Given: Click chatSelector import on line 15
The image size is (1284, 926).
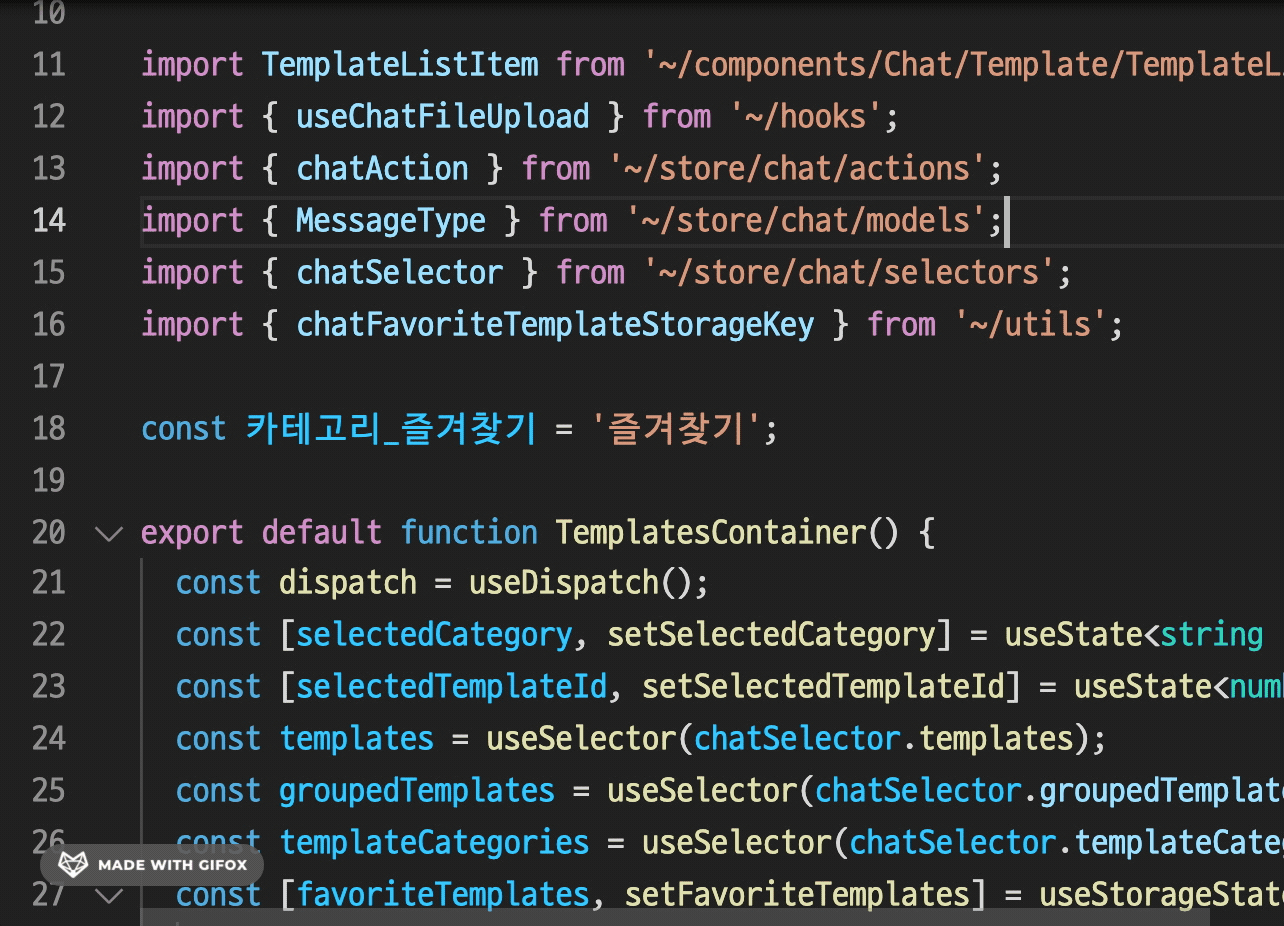Looking at the screenshot, I should [x=400, y=273].
